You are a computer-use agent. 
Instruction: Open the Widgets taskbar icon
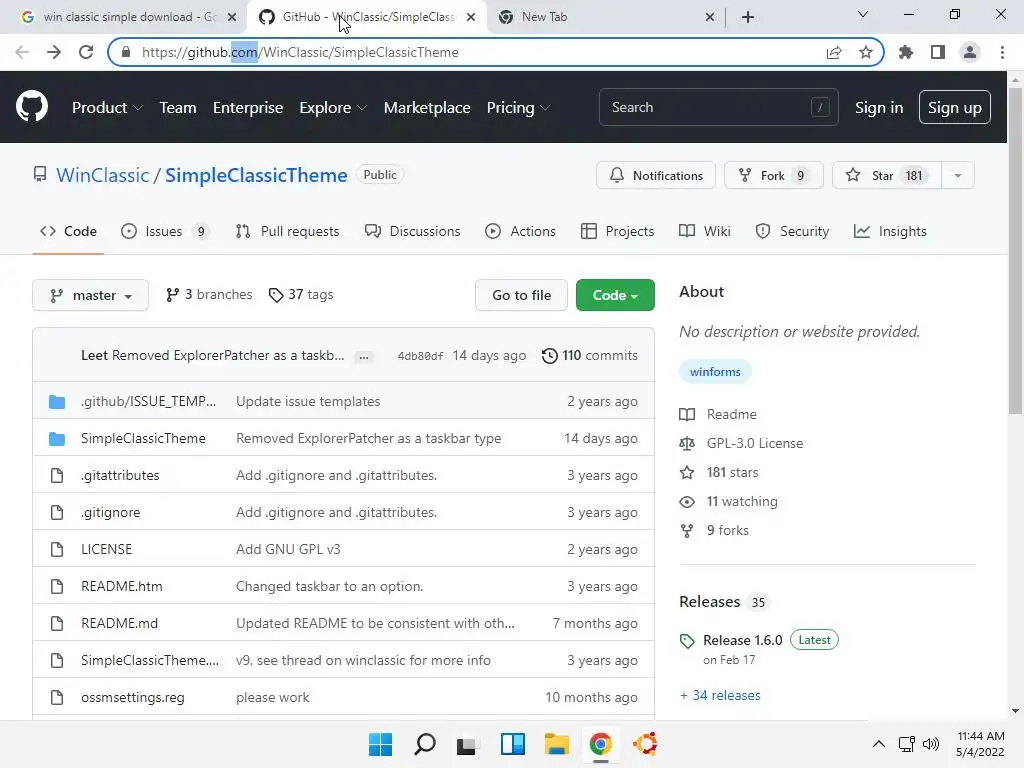(x=513, y=744)
